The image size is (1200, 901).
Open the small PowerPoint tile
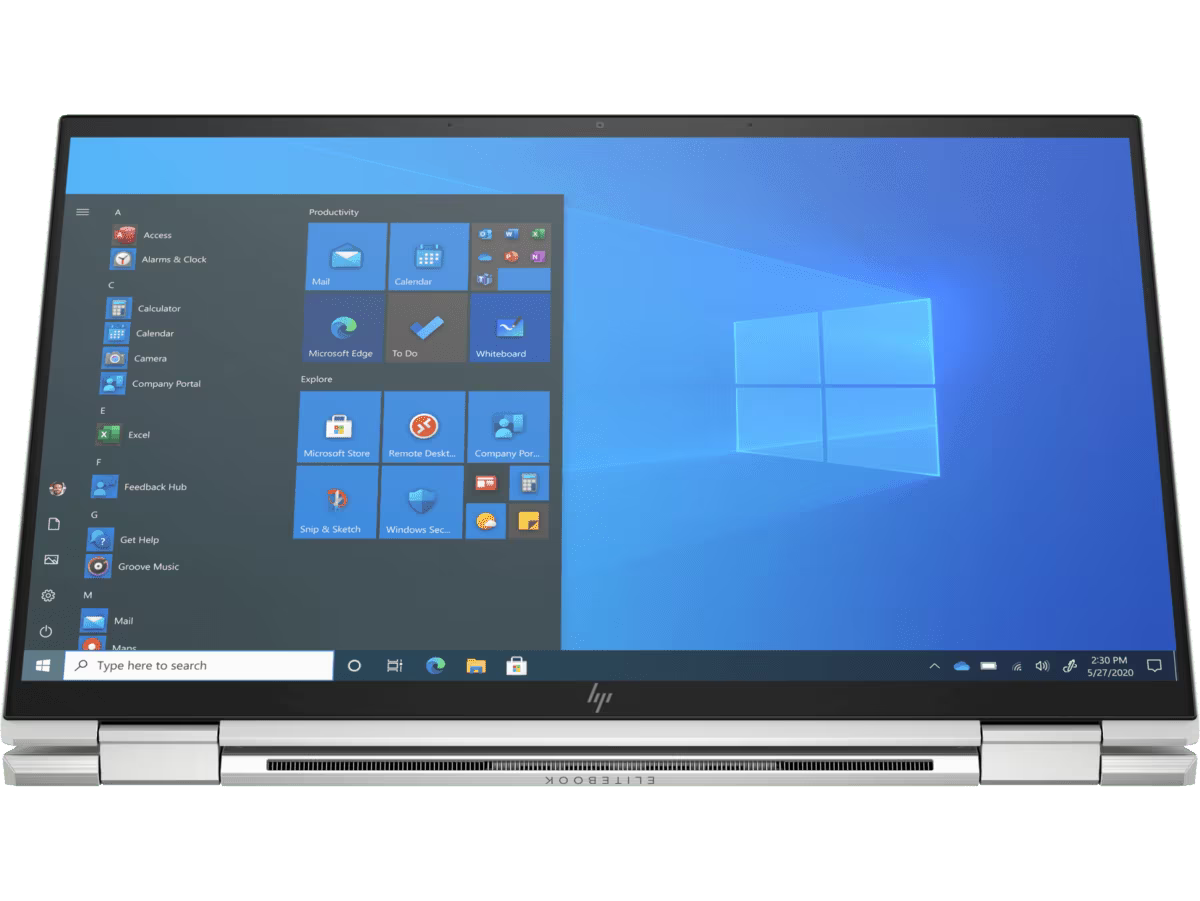click(x=511, y=257)
